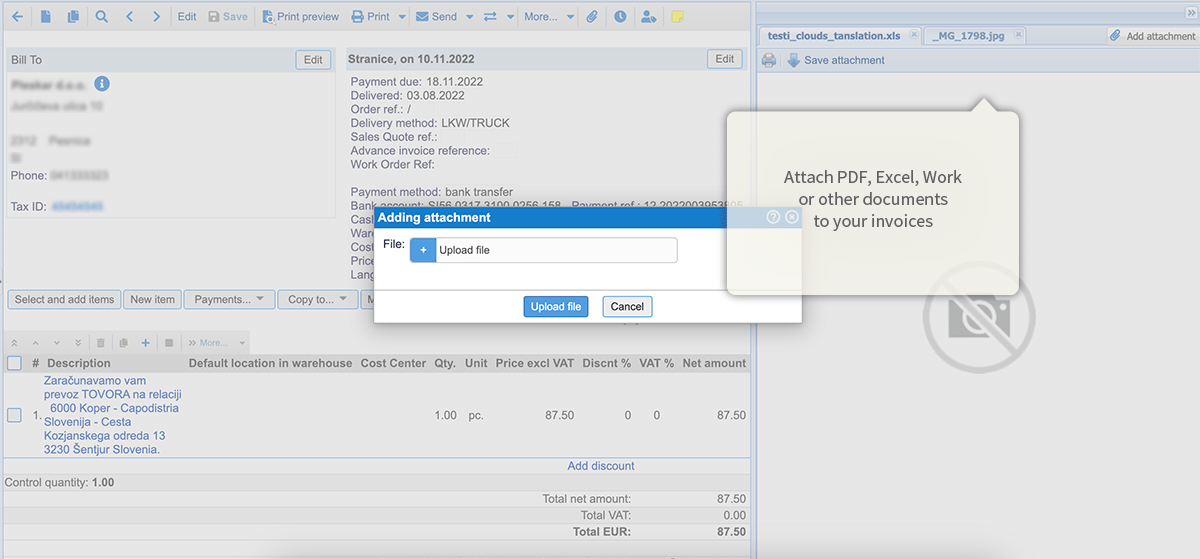Expand the Send dropdown arrow
Screen dimensions: 1200x559
469,17
